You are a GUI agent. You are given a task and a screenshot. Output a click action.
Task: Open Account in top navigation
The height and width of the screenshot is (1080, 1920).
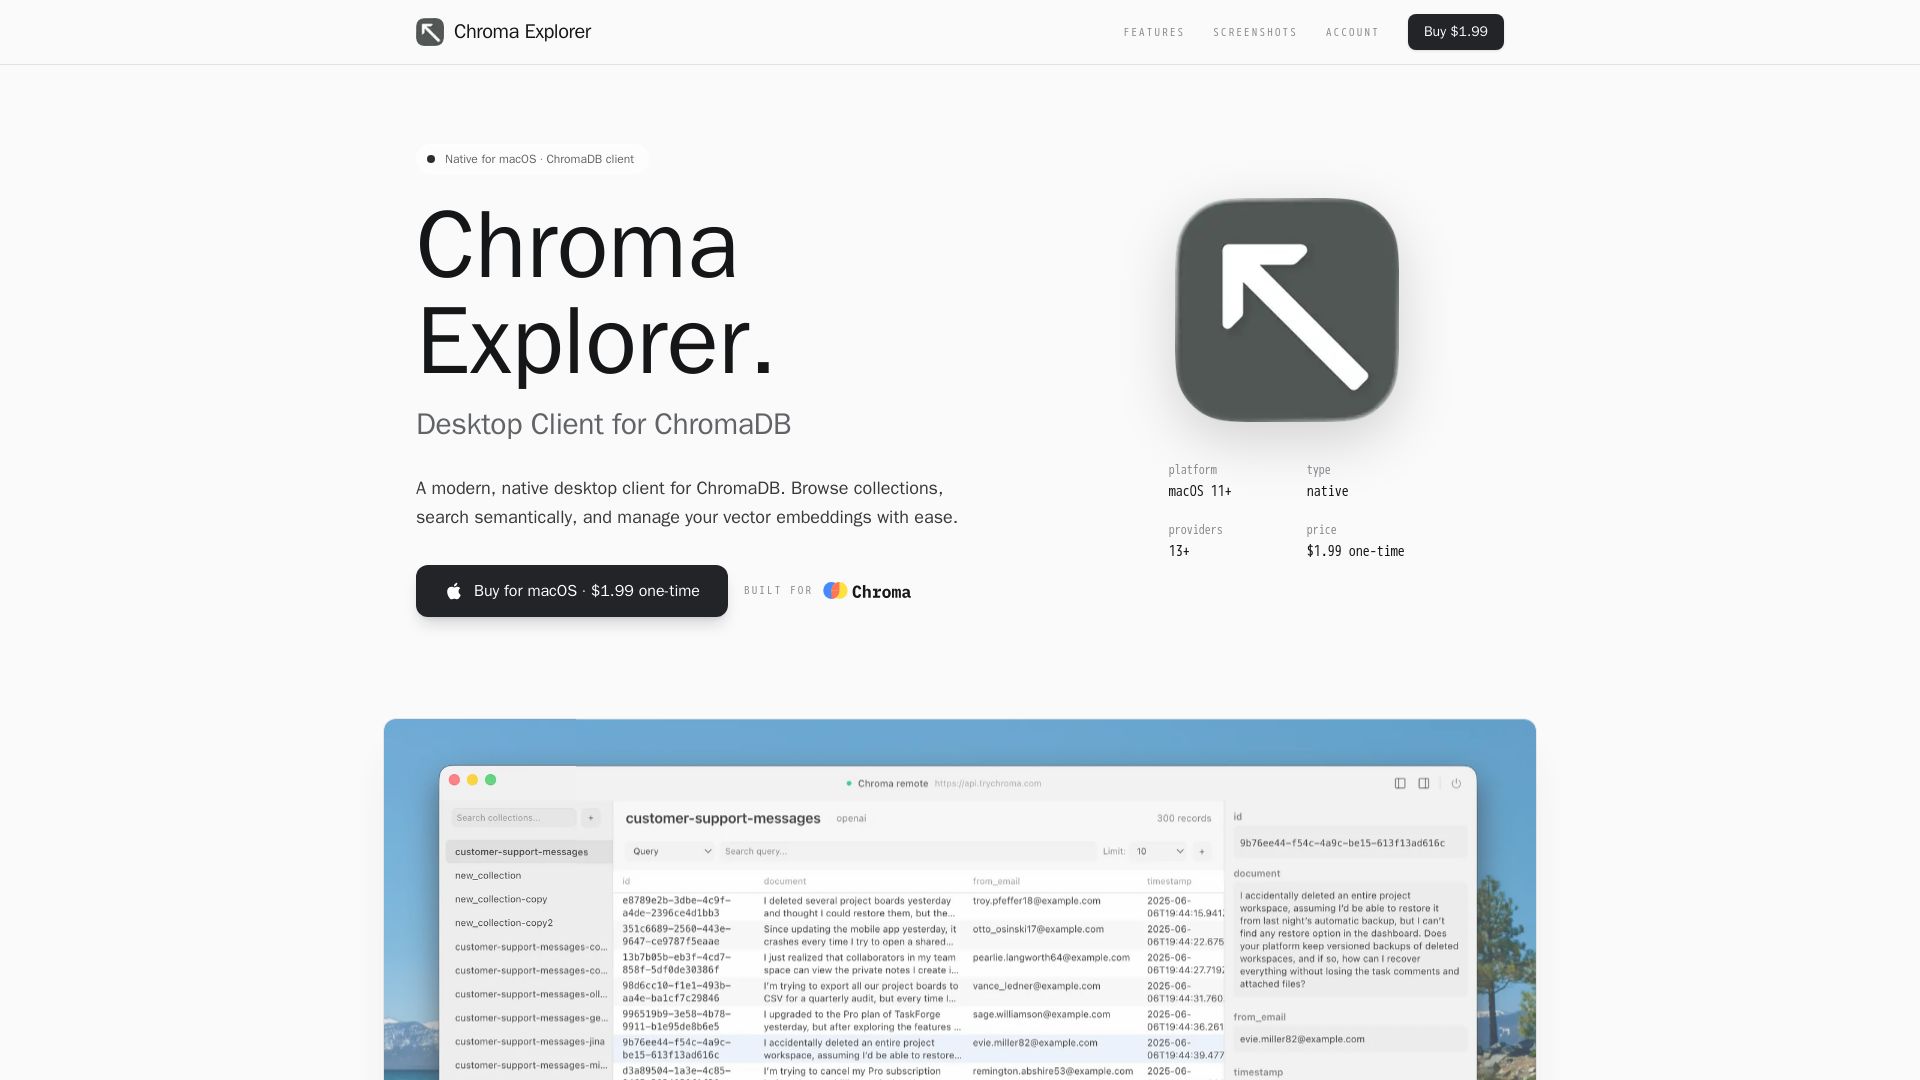click(x=1352, y=32)
